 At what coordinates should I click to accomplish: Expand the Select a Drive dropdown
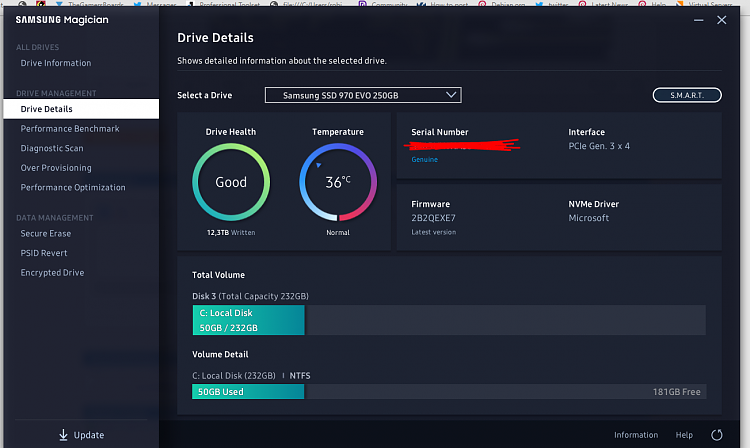pyautogui.click(x=363, y=95)
